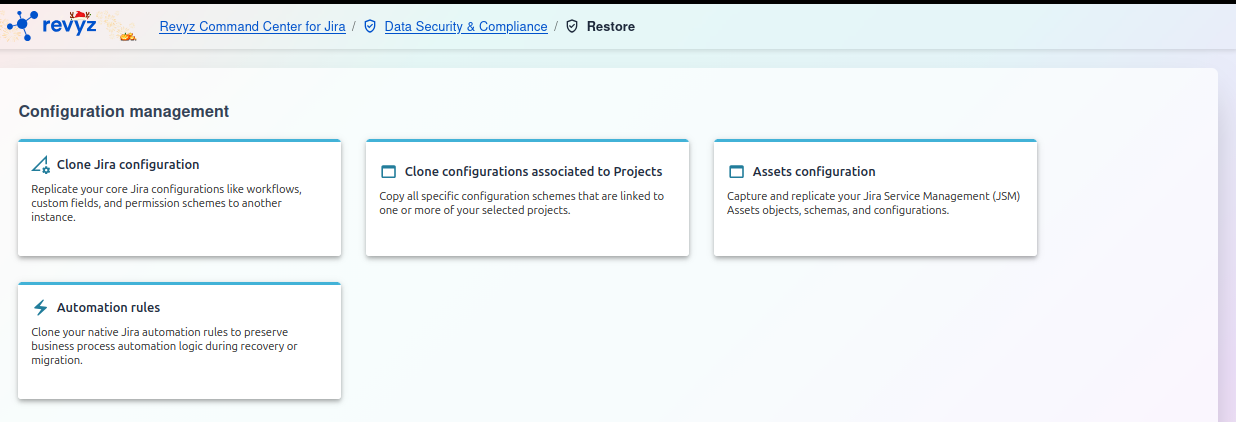This screenshot has width=1236, height=422.
Task: Select the Restore breadcrumb label
Action: coord(610,27)
